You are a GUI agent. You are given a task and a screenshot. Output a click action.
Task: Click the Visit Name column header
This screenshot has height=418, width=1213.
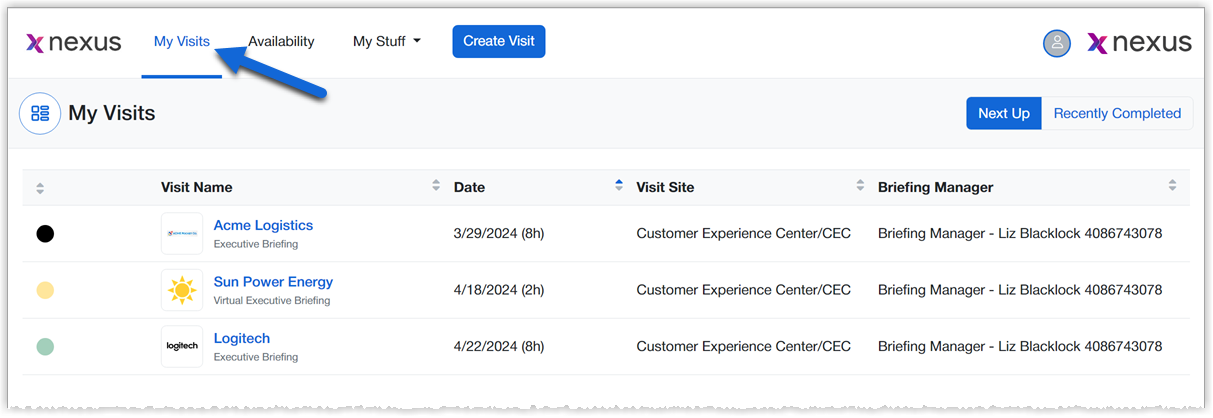tap(197, 187)
